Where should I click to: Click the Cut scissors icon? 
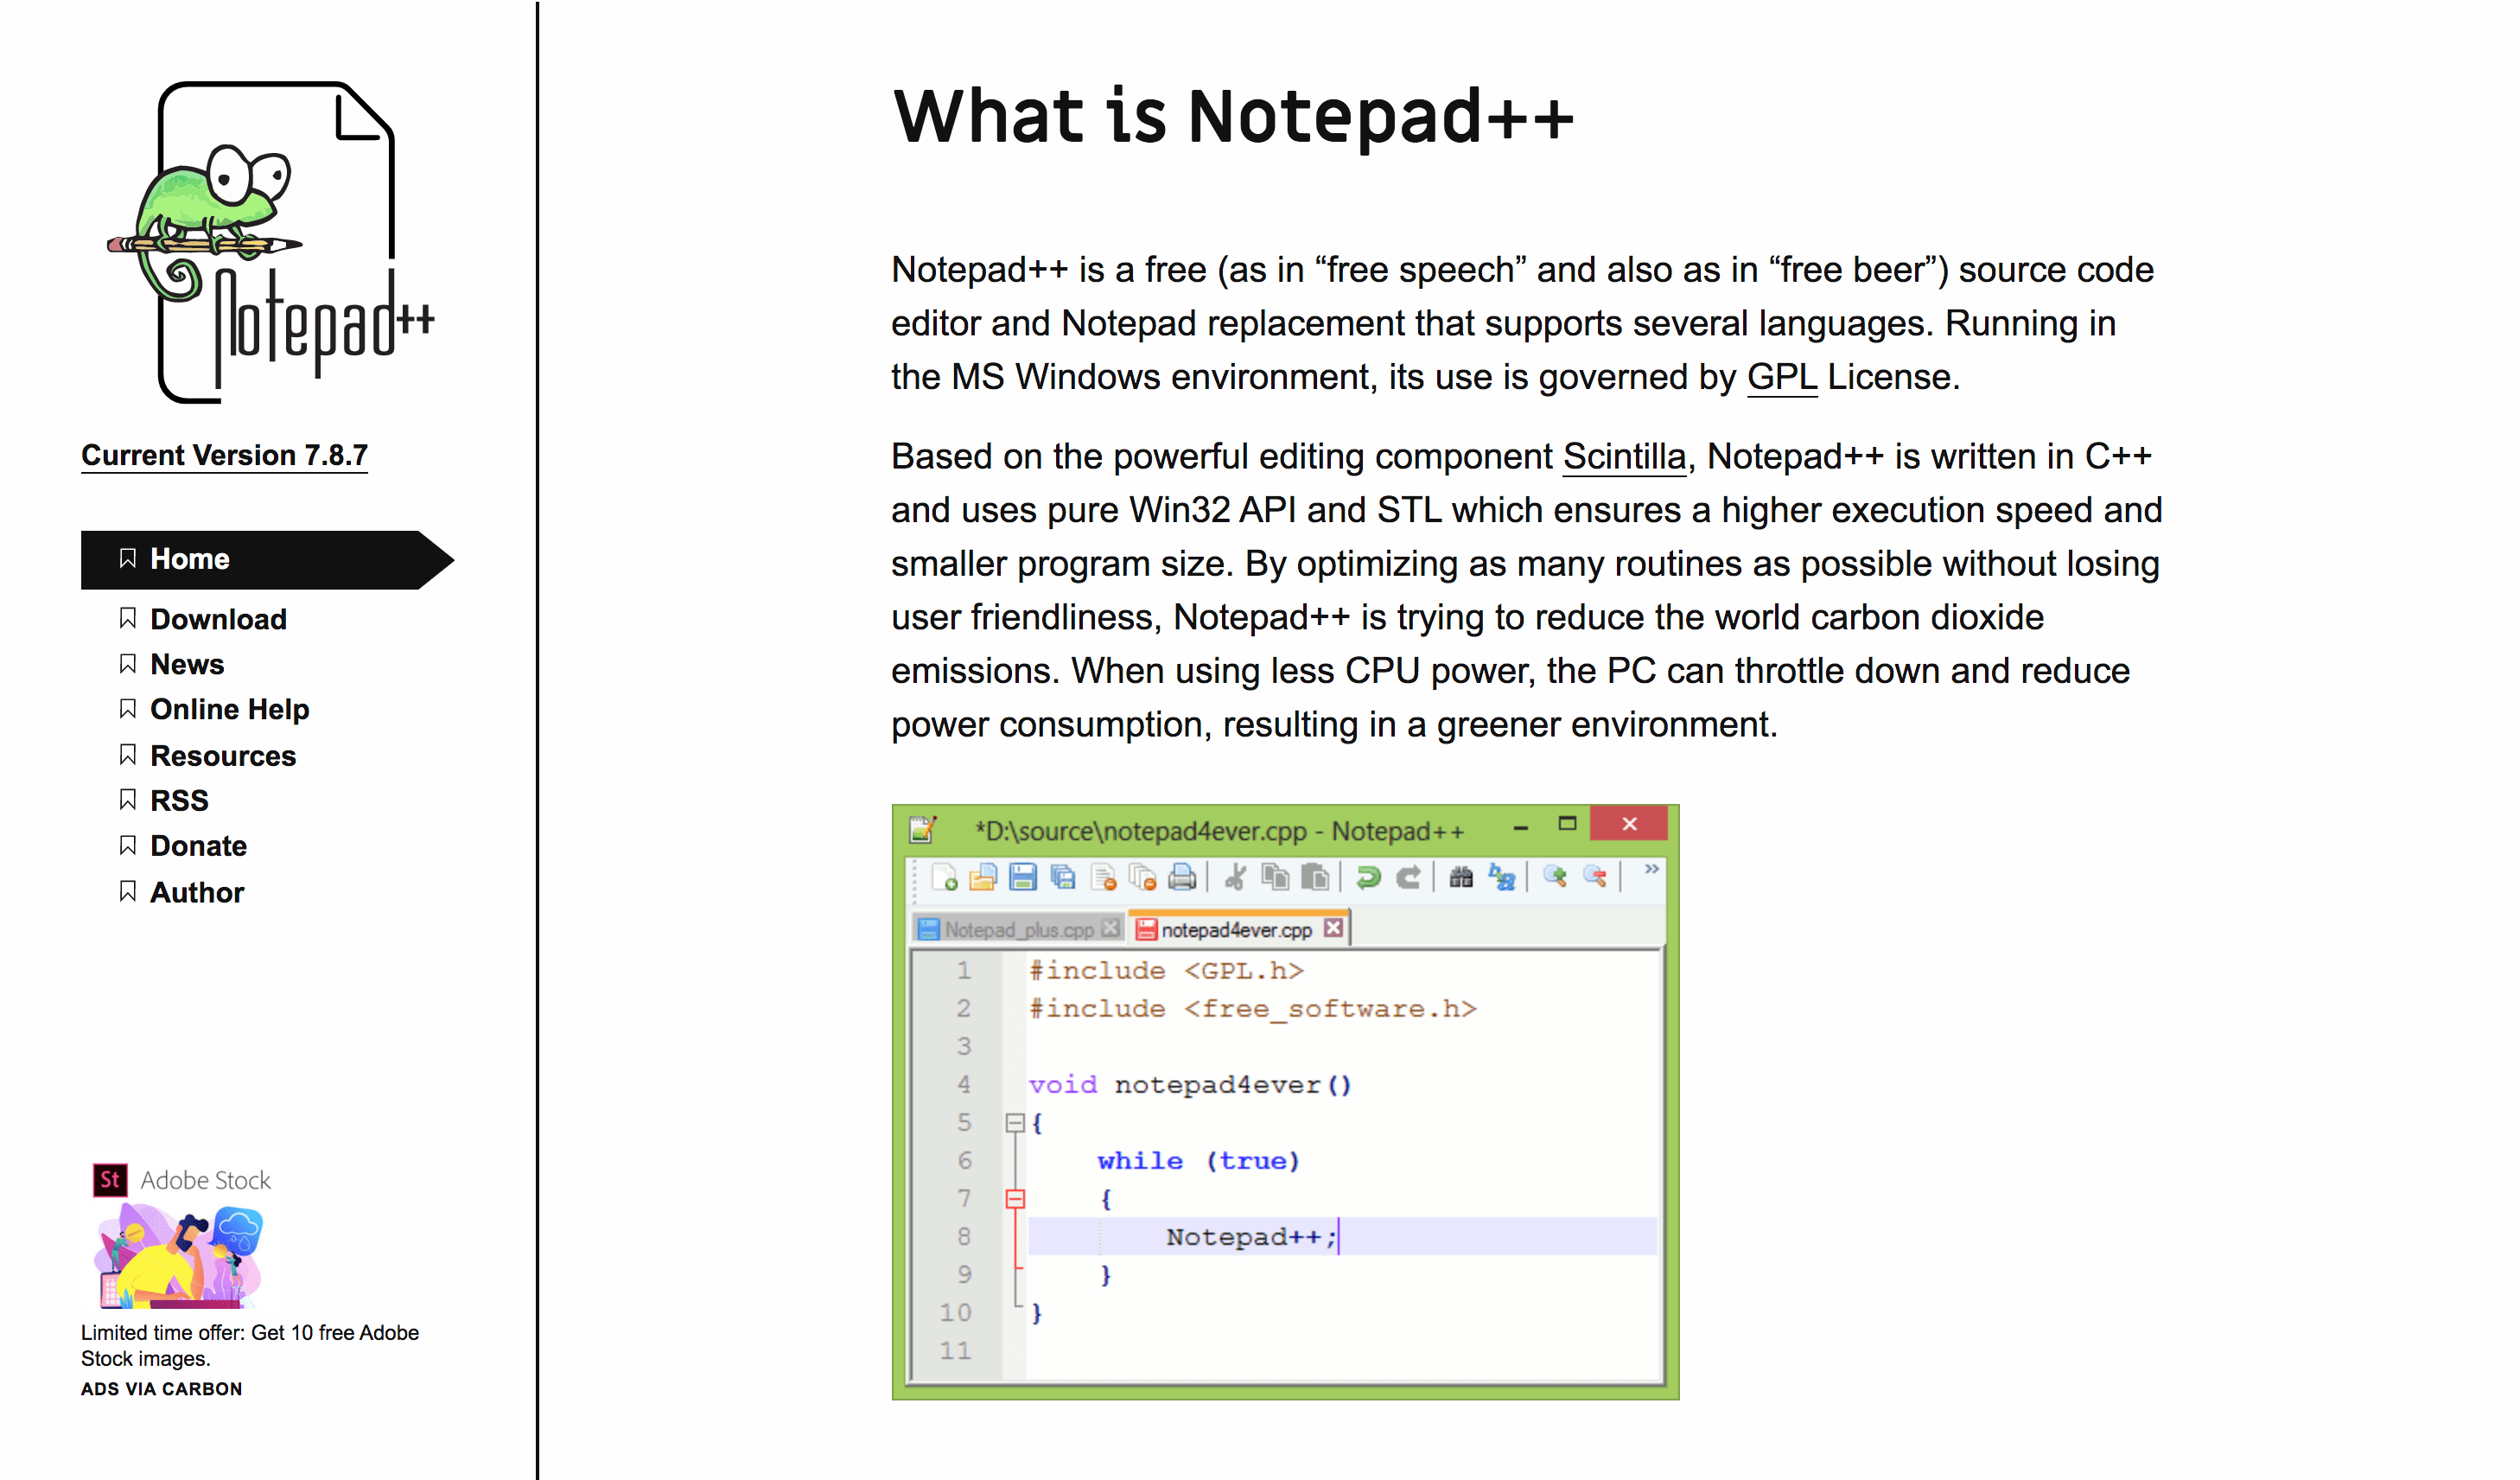[x=1235, y=877]
